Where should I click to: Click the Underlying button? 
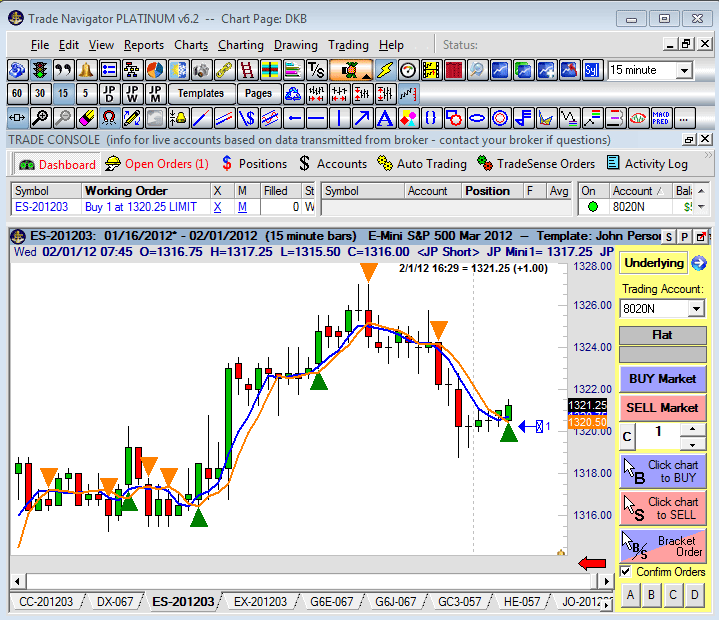(654, 263)
